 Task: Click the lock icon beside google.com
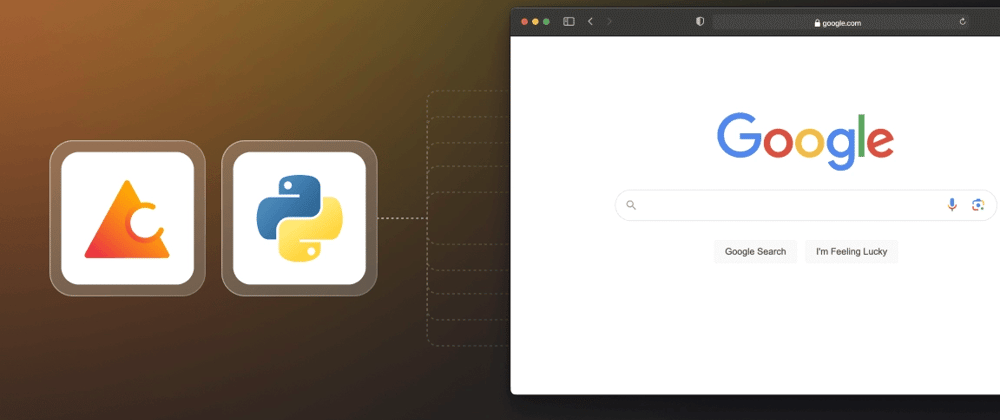[x=817, y=23]
